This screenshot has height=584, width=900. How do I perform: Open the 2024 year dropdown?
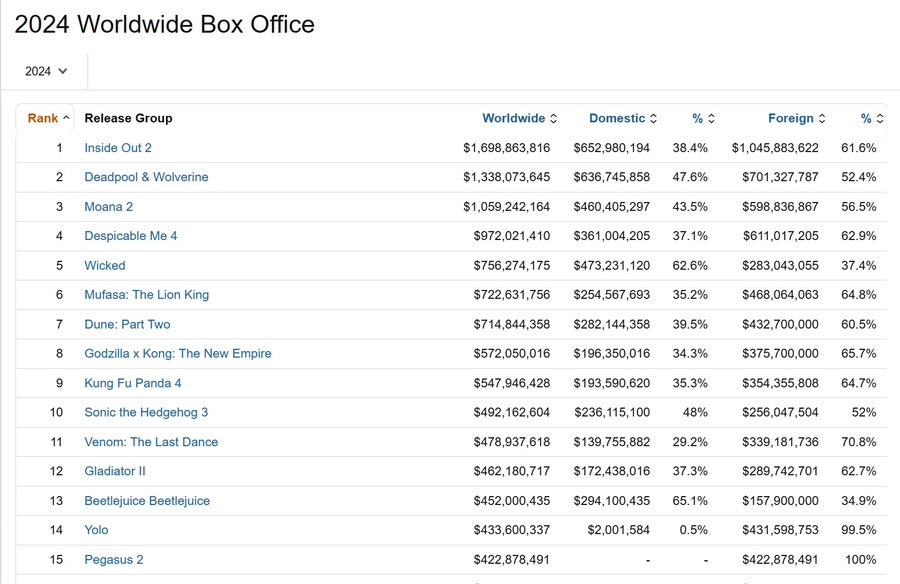click(x=46, y=71)
